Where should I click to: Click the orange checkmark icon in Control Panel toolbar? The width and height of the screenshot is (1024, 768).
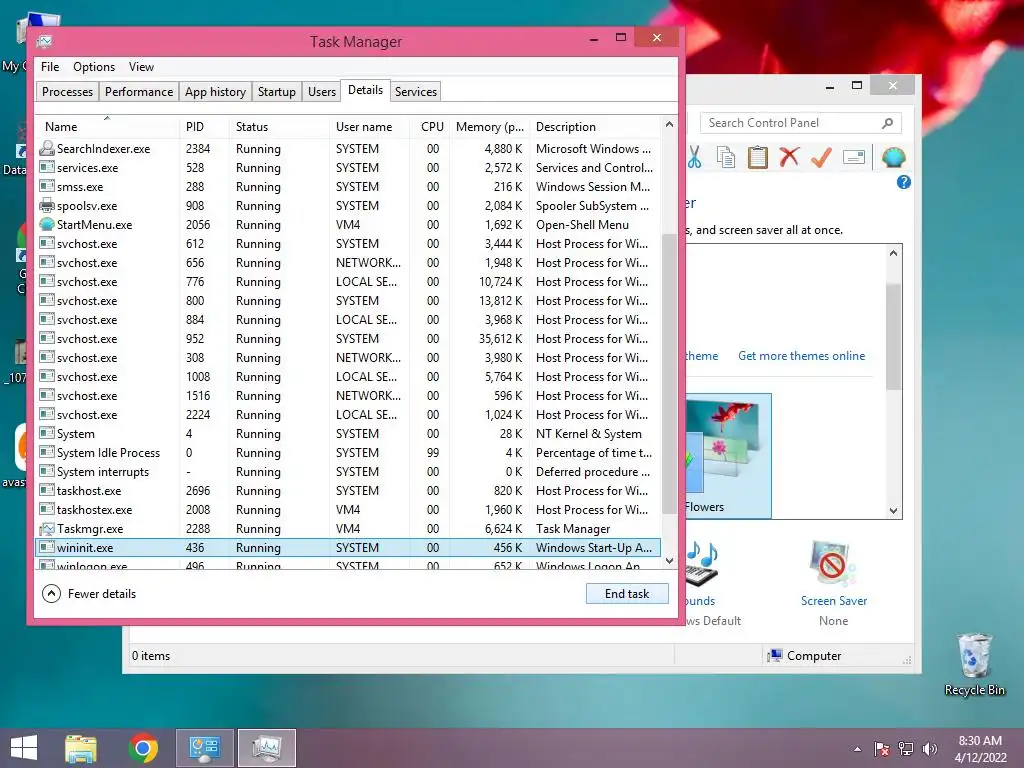[821, 157]
